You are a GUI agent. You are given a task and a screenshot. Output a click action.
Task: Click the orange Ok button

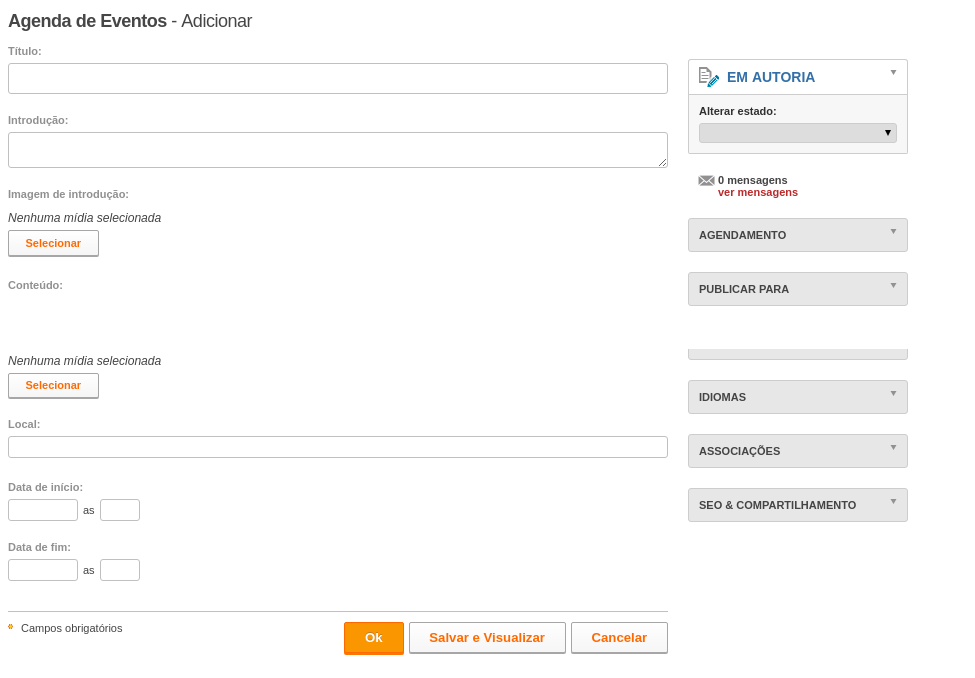point(374,638)
